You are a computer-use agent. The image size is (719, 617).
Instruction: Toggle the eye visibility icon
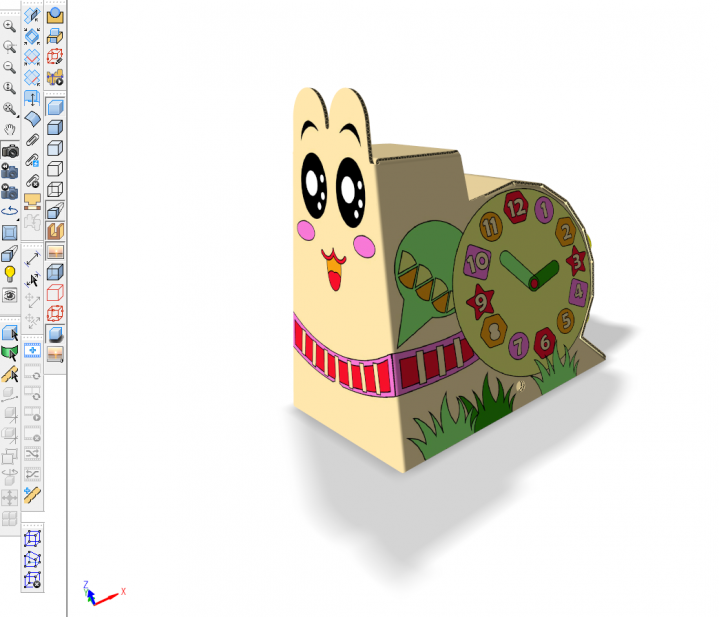[x=10, y=295]
